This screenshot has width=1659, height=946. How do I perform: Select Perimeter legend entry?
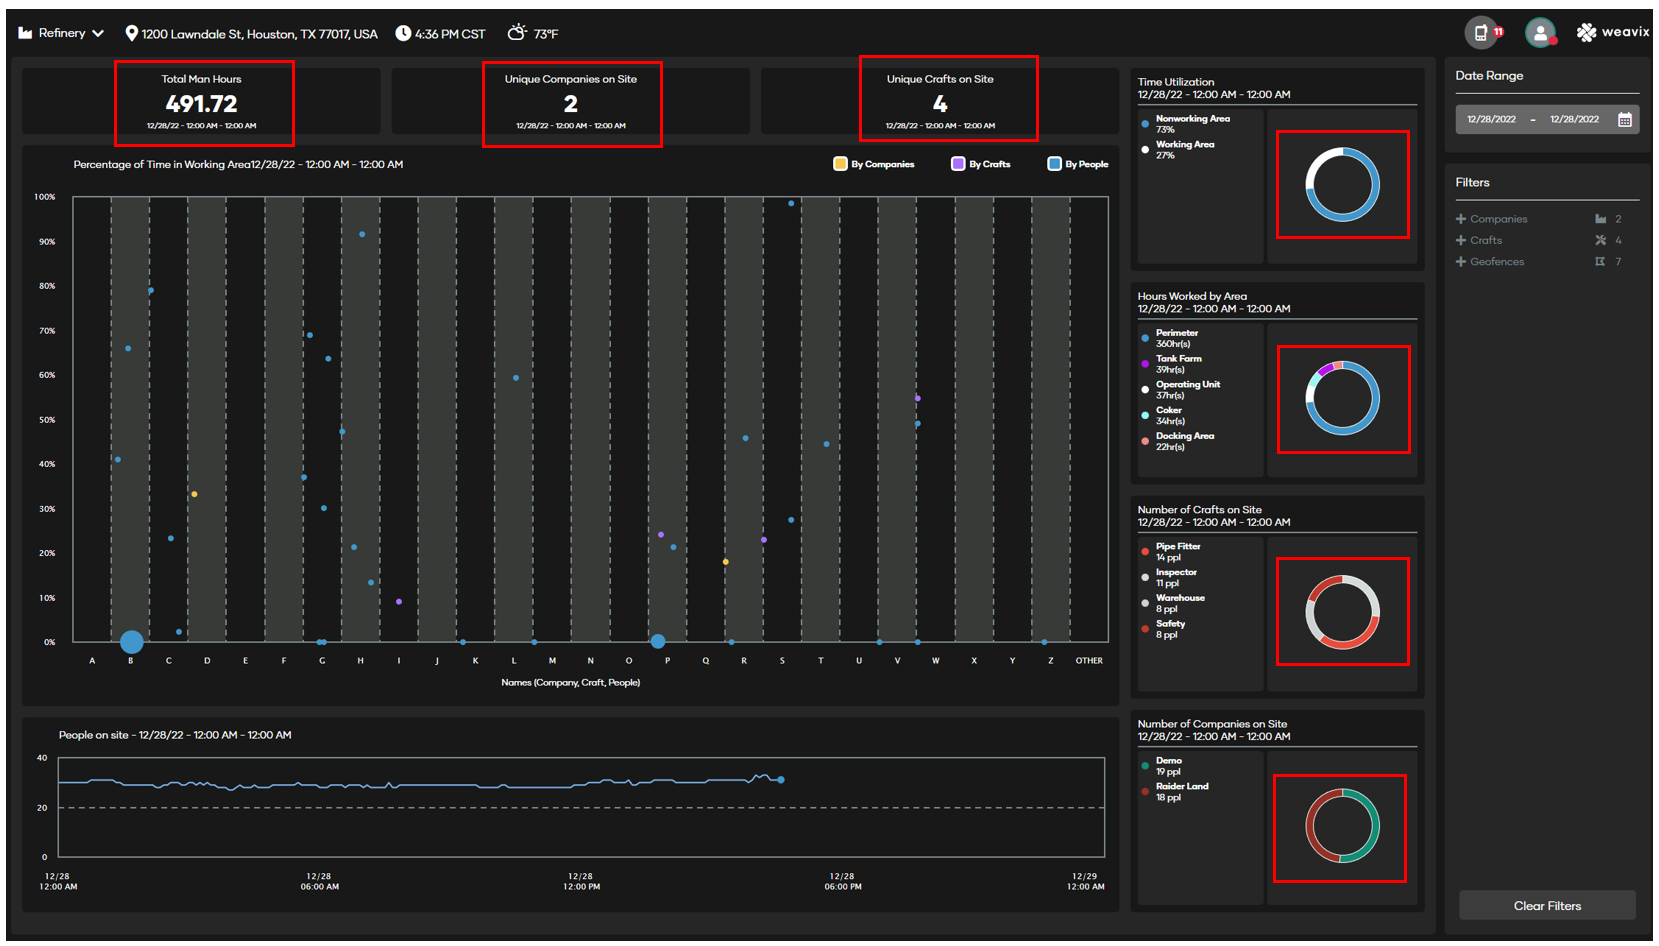click(1170, 338)
